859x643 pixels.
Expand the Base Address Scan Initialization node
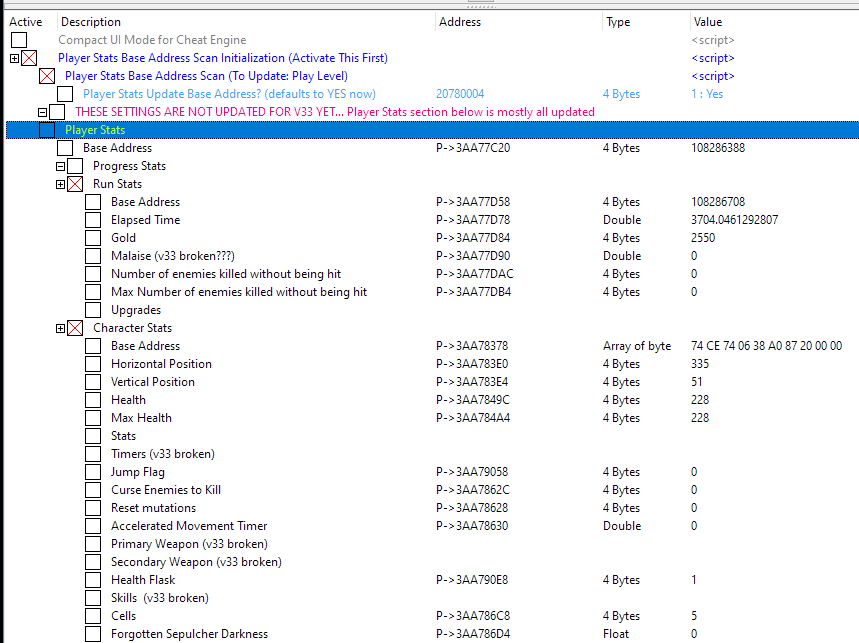15,58
